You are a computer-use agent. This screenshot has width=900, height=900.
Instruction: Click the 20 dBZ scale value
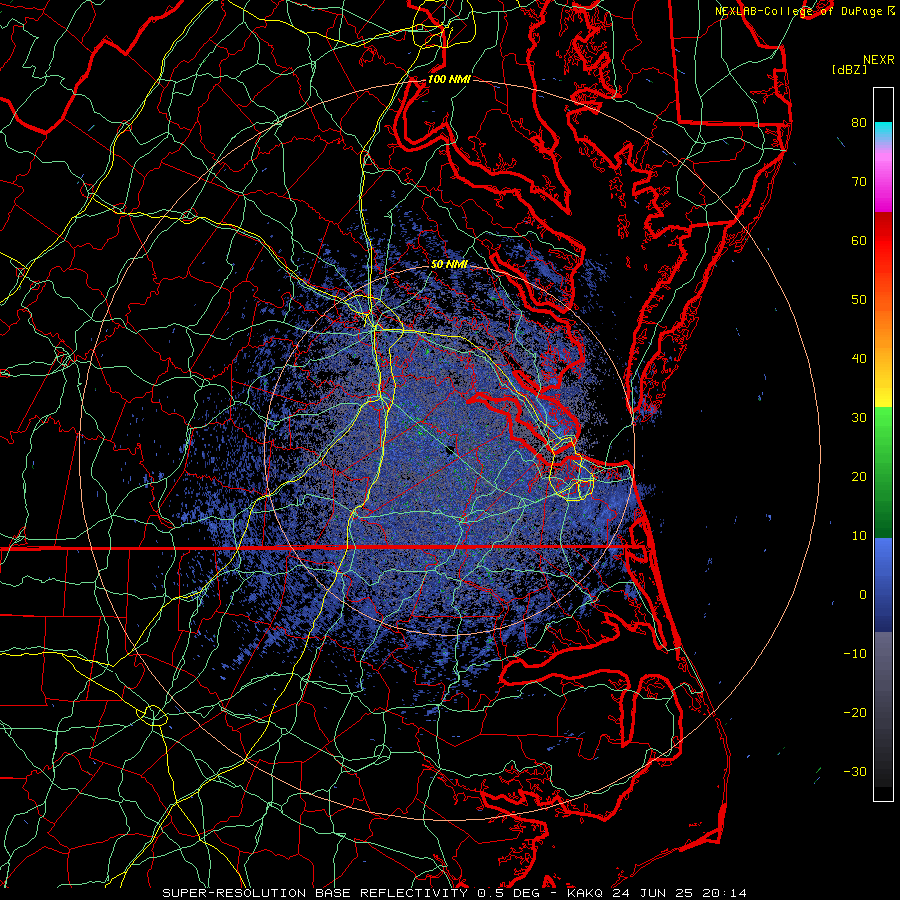tap(859, 477)
